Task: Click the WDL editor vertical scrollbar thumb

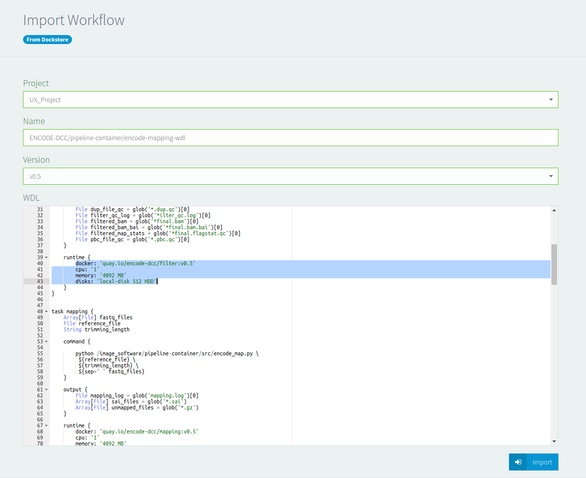Action: point(554,264)
